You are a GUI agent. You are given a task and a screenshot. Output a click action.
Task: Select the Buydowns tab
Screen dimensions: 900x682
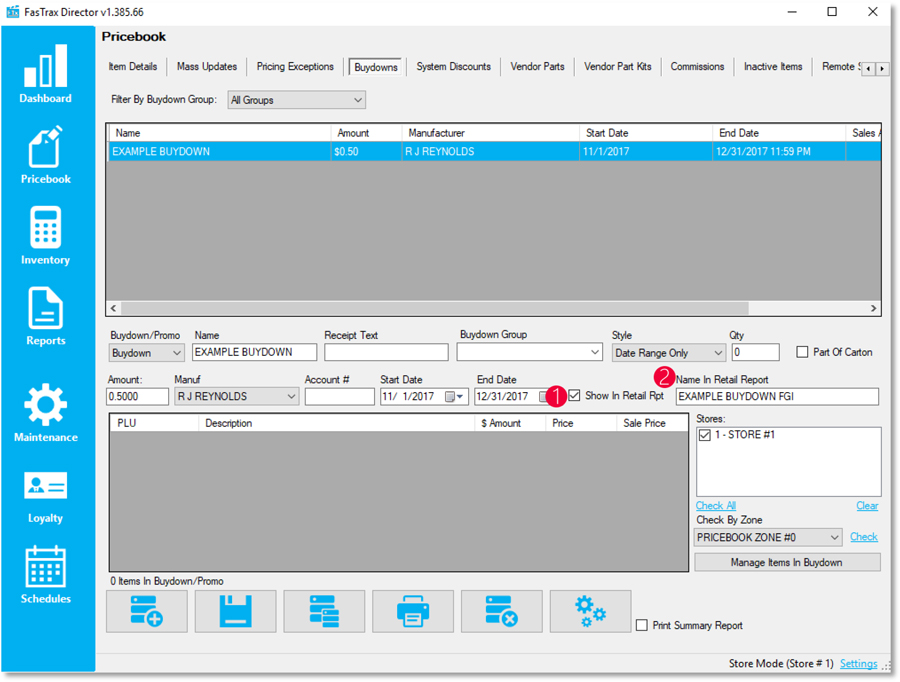(x=376, y=67)
